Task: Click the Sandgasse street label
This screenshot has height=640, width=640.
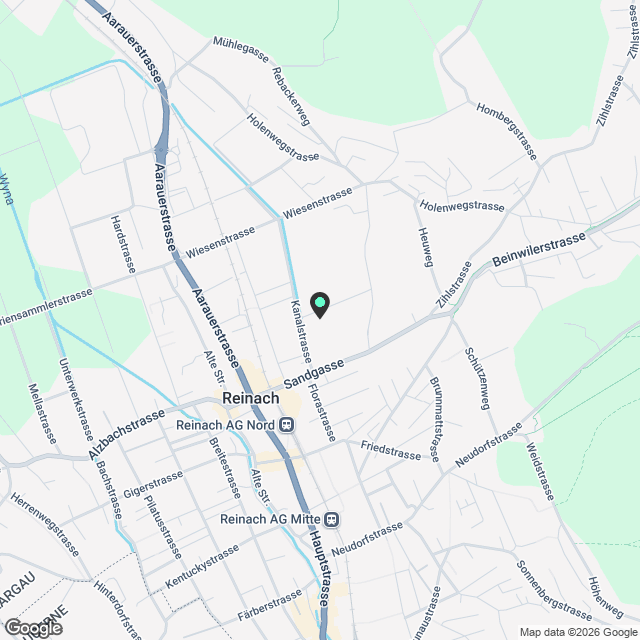Action: 314,374
